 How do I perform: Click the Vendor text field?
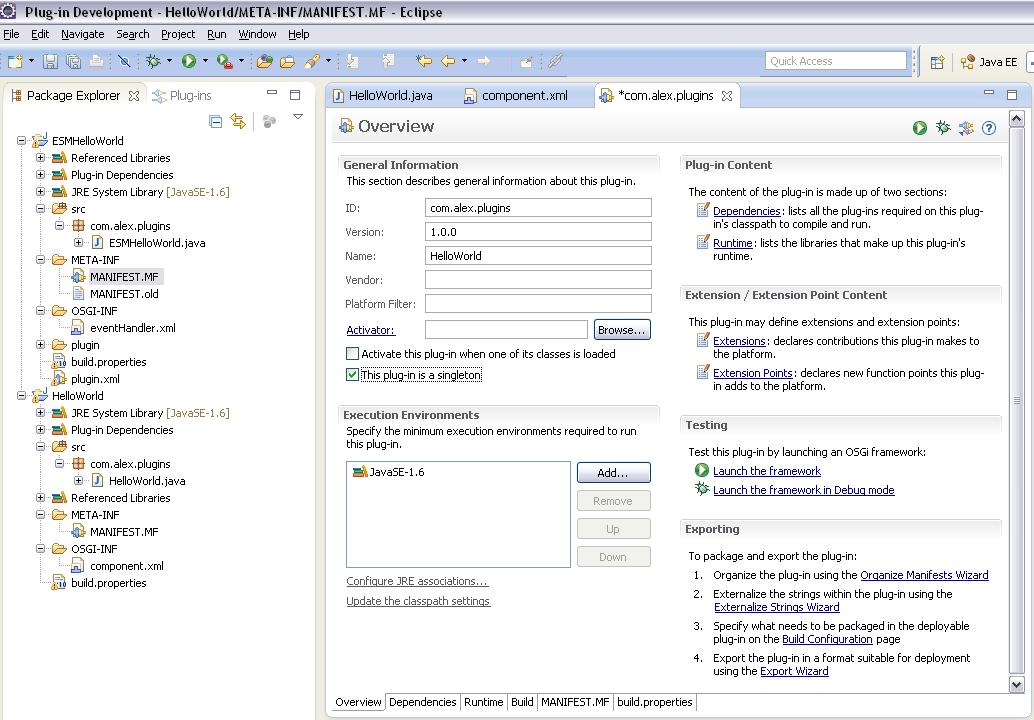pyautogui.click(x=538, y=280)
